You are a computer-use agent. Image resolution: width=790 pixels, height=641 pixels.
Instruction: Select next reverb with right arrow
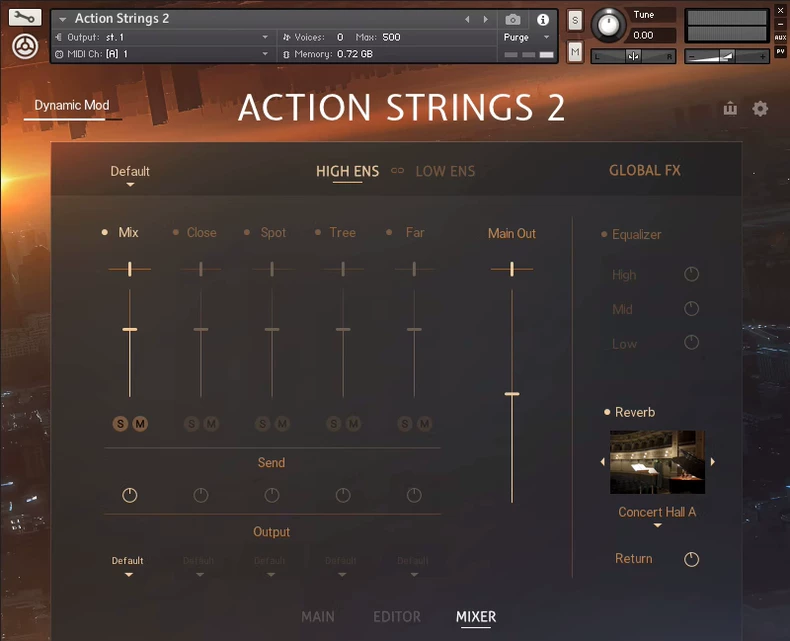point(712,462)
